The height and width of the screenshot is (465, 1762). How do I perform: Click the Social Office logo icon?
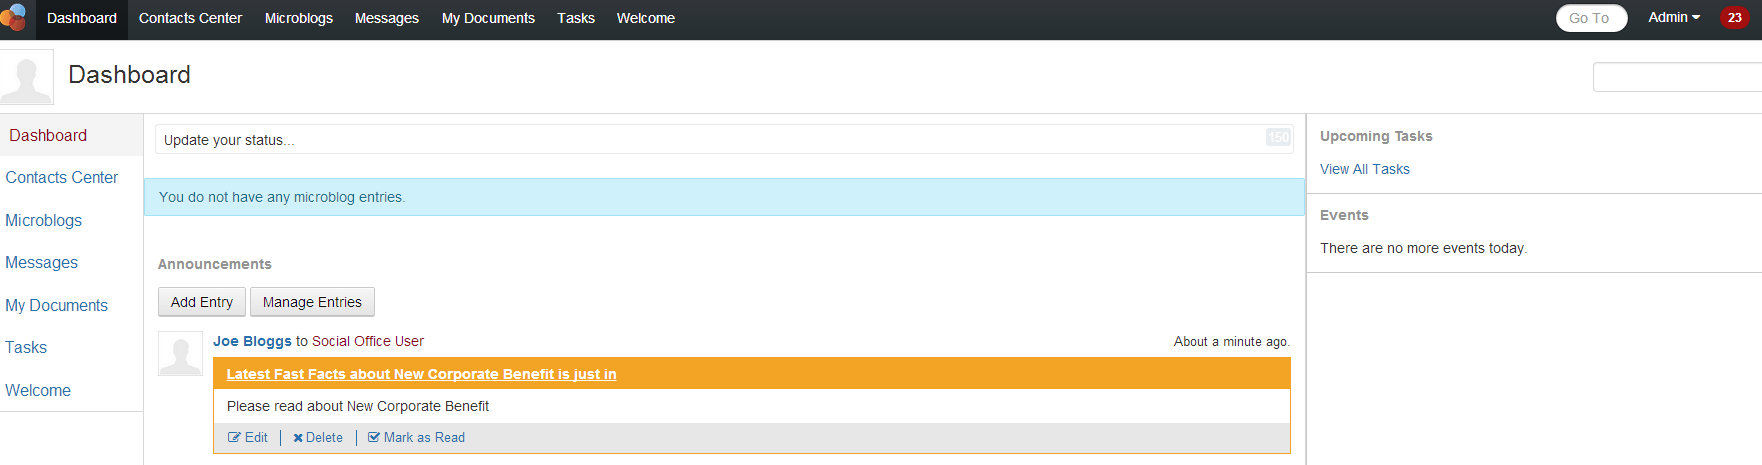coord(14,17)
